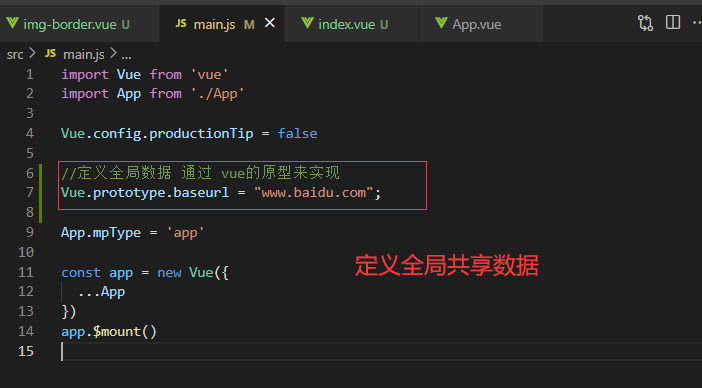
Task: Click the Vue logo icon on index.vue tab
Action: coord(308,23)
